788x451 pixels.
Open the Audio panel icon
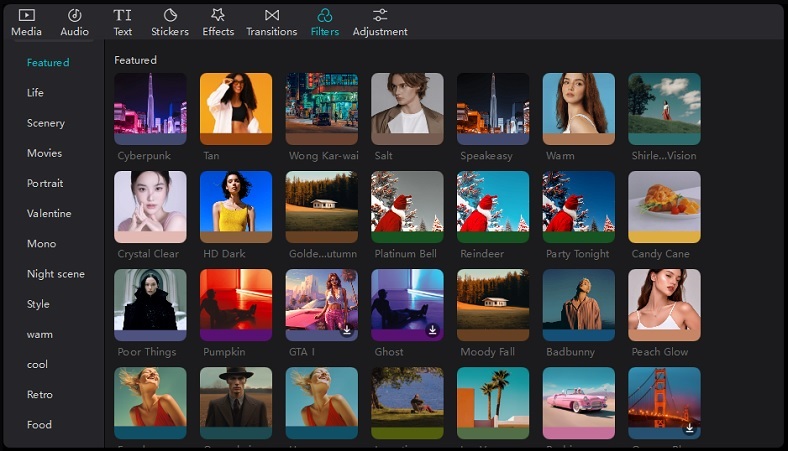[74, 15]
